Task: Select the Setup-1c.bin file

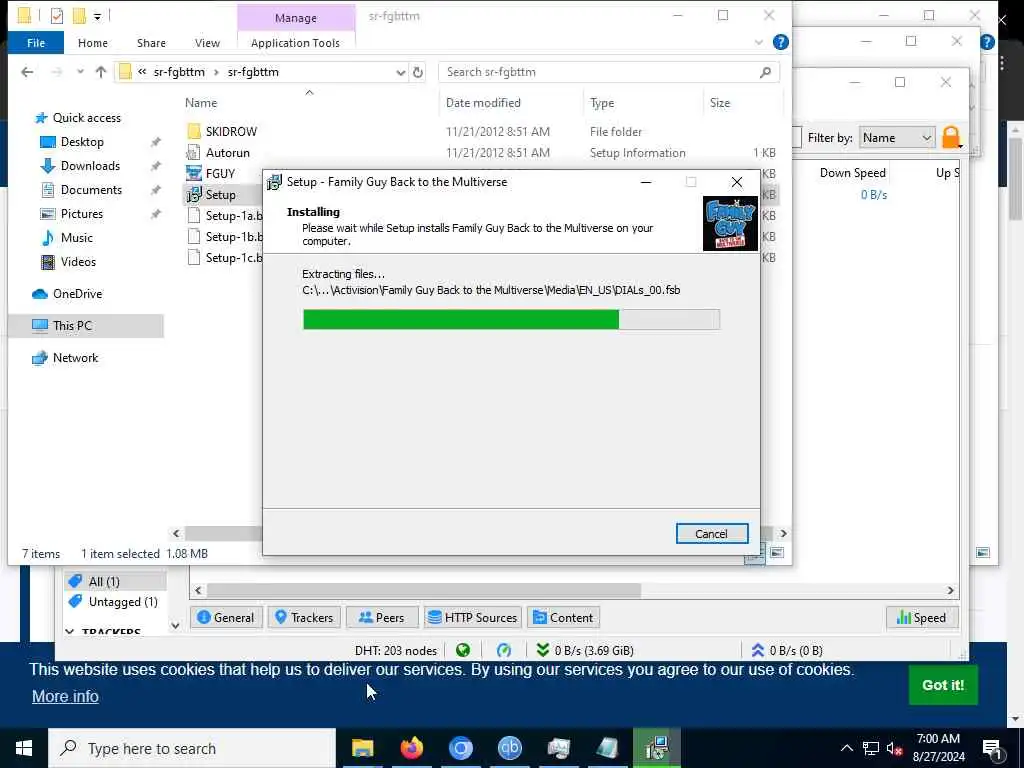Action: [233, 258]
